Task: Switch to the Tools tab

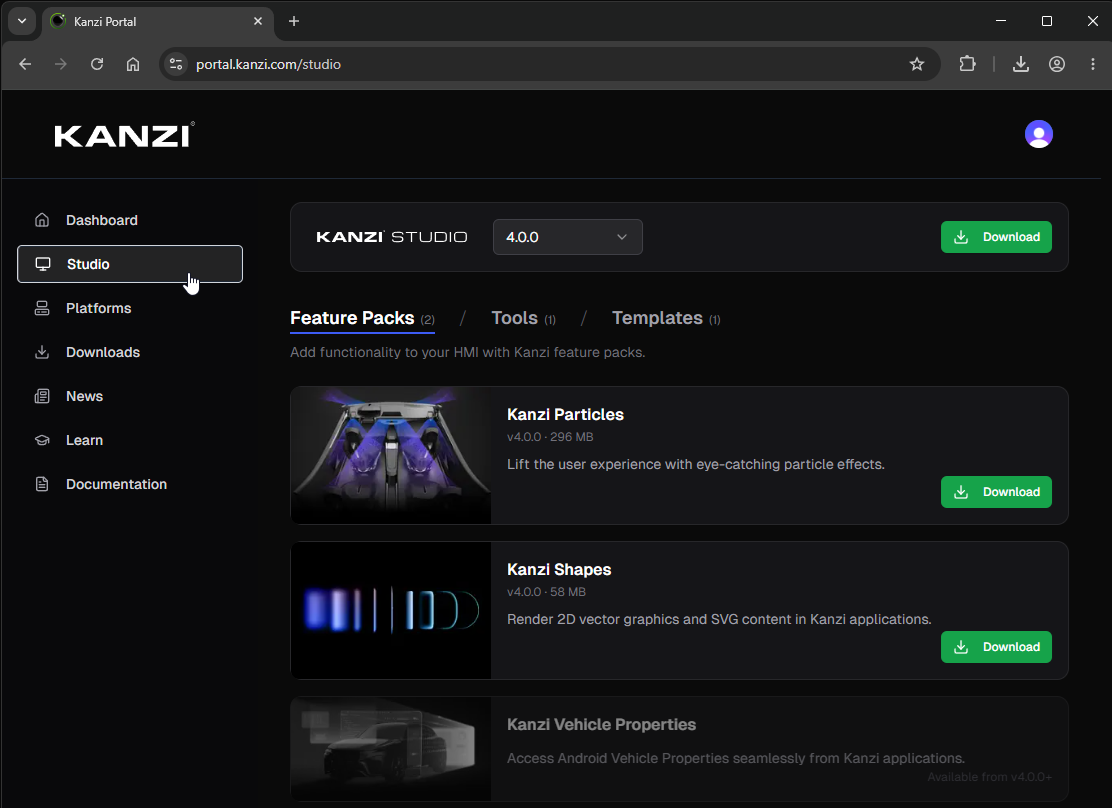Action: tap(523, 319)
